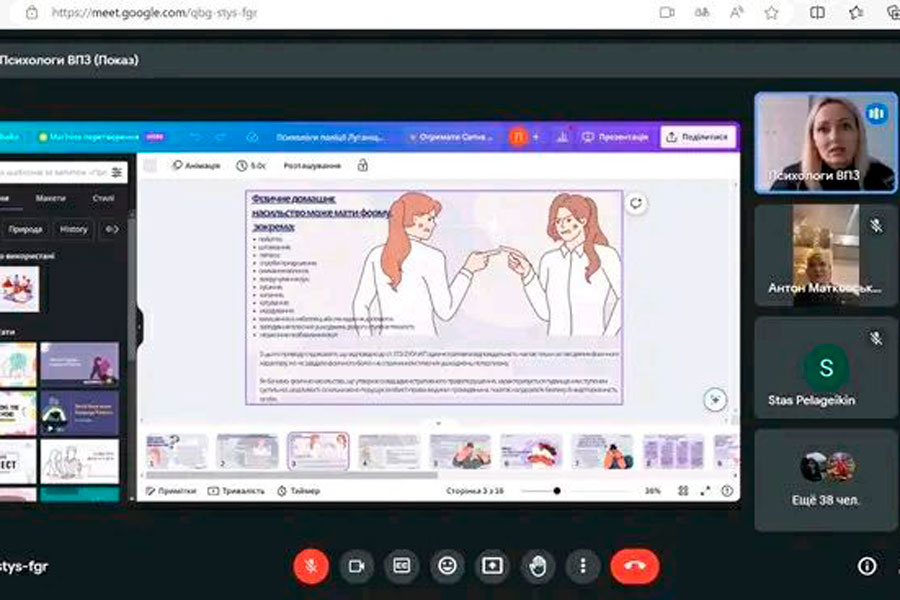Click the present screen button
Image resolution: width=900 pixels, height=600 pixels.
pos(492,566)
